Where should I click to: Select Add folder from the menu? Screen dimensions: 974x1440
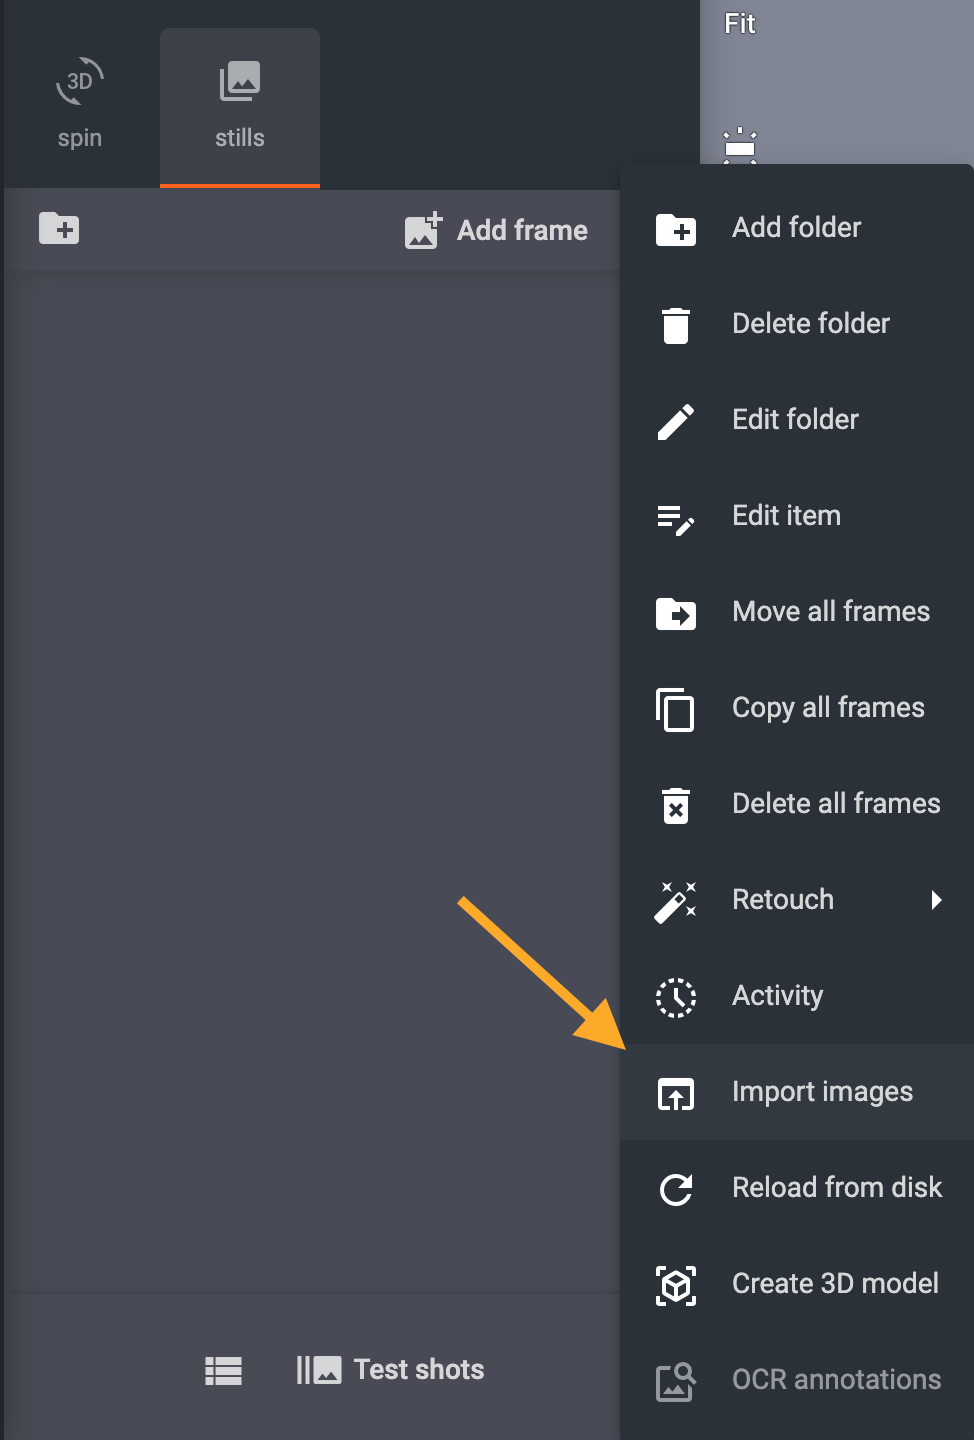(x=796, y=228)
